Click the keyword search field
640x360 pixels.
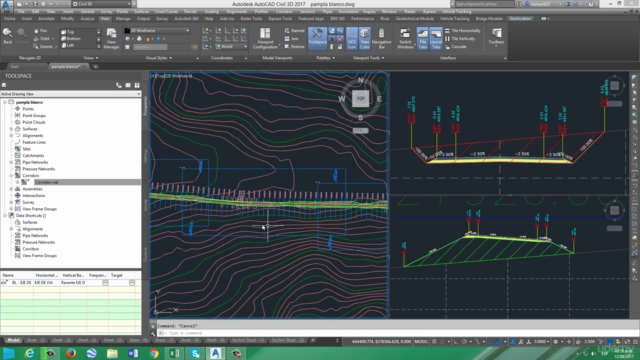pyautogui.click(x=484, y=4)
